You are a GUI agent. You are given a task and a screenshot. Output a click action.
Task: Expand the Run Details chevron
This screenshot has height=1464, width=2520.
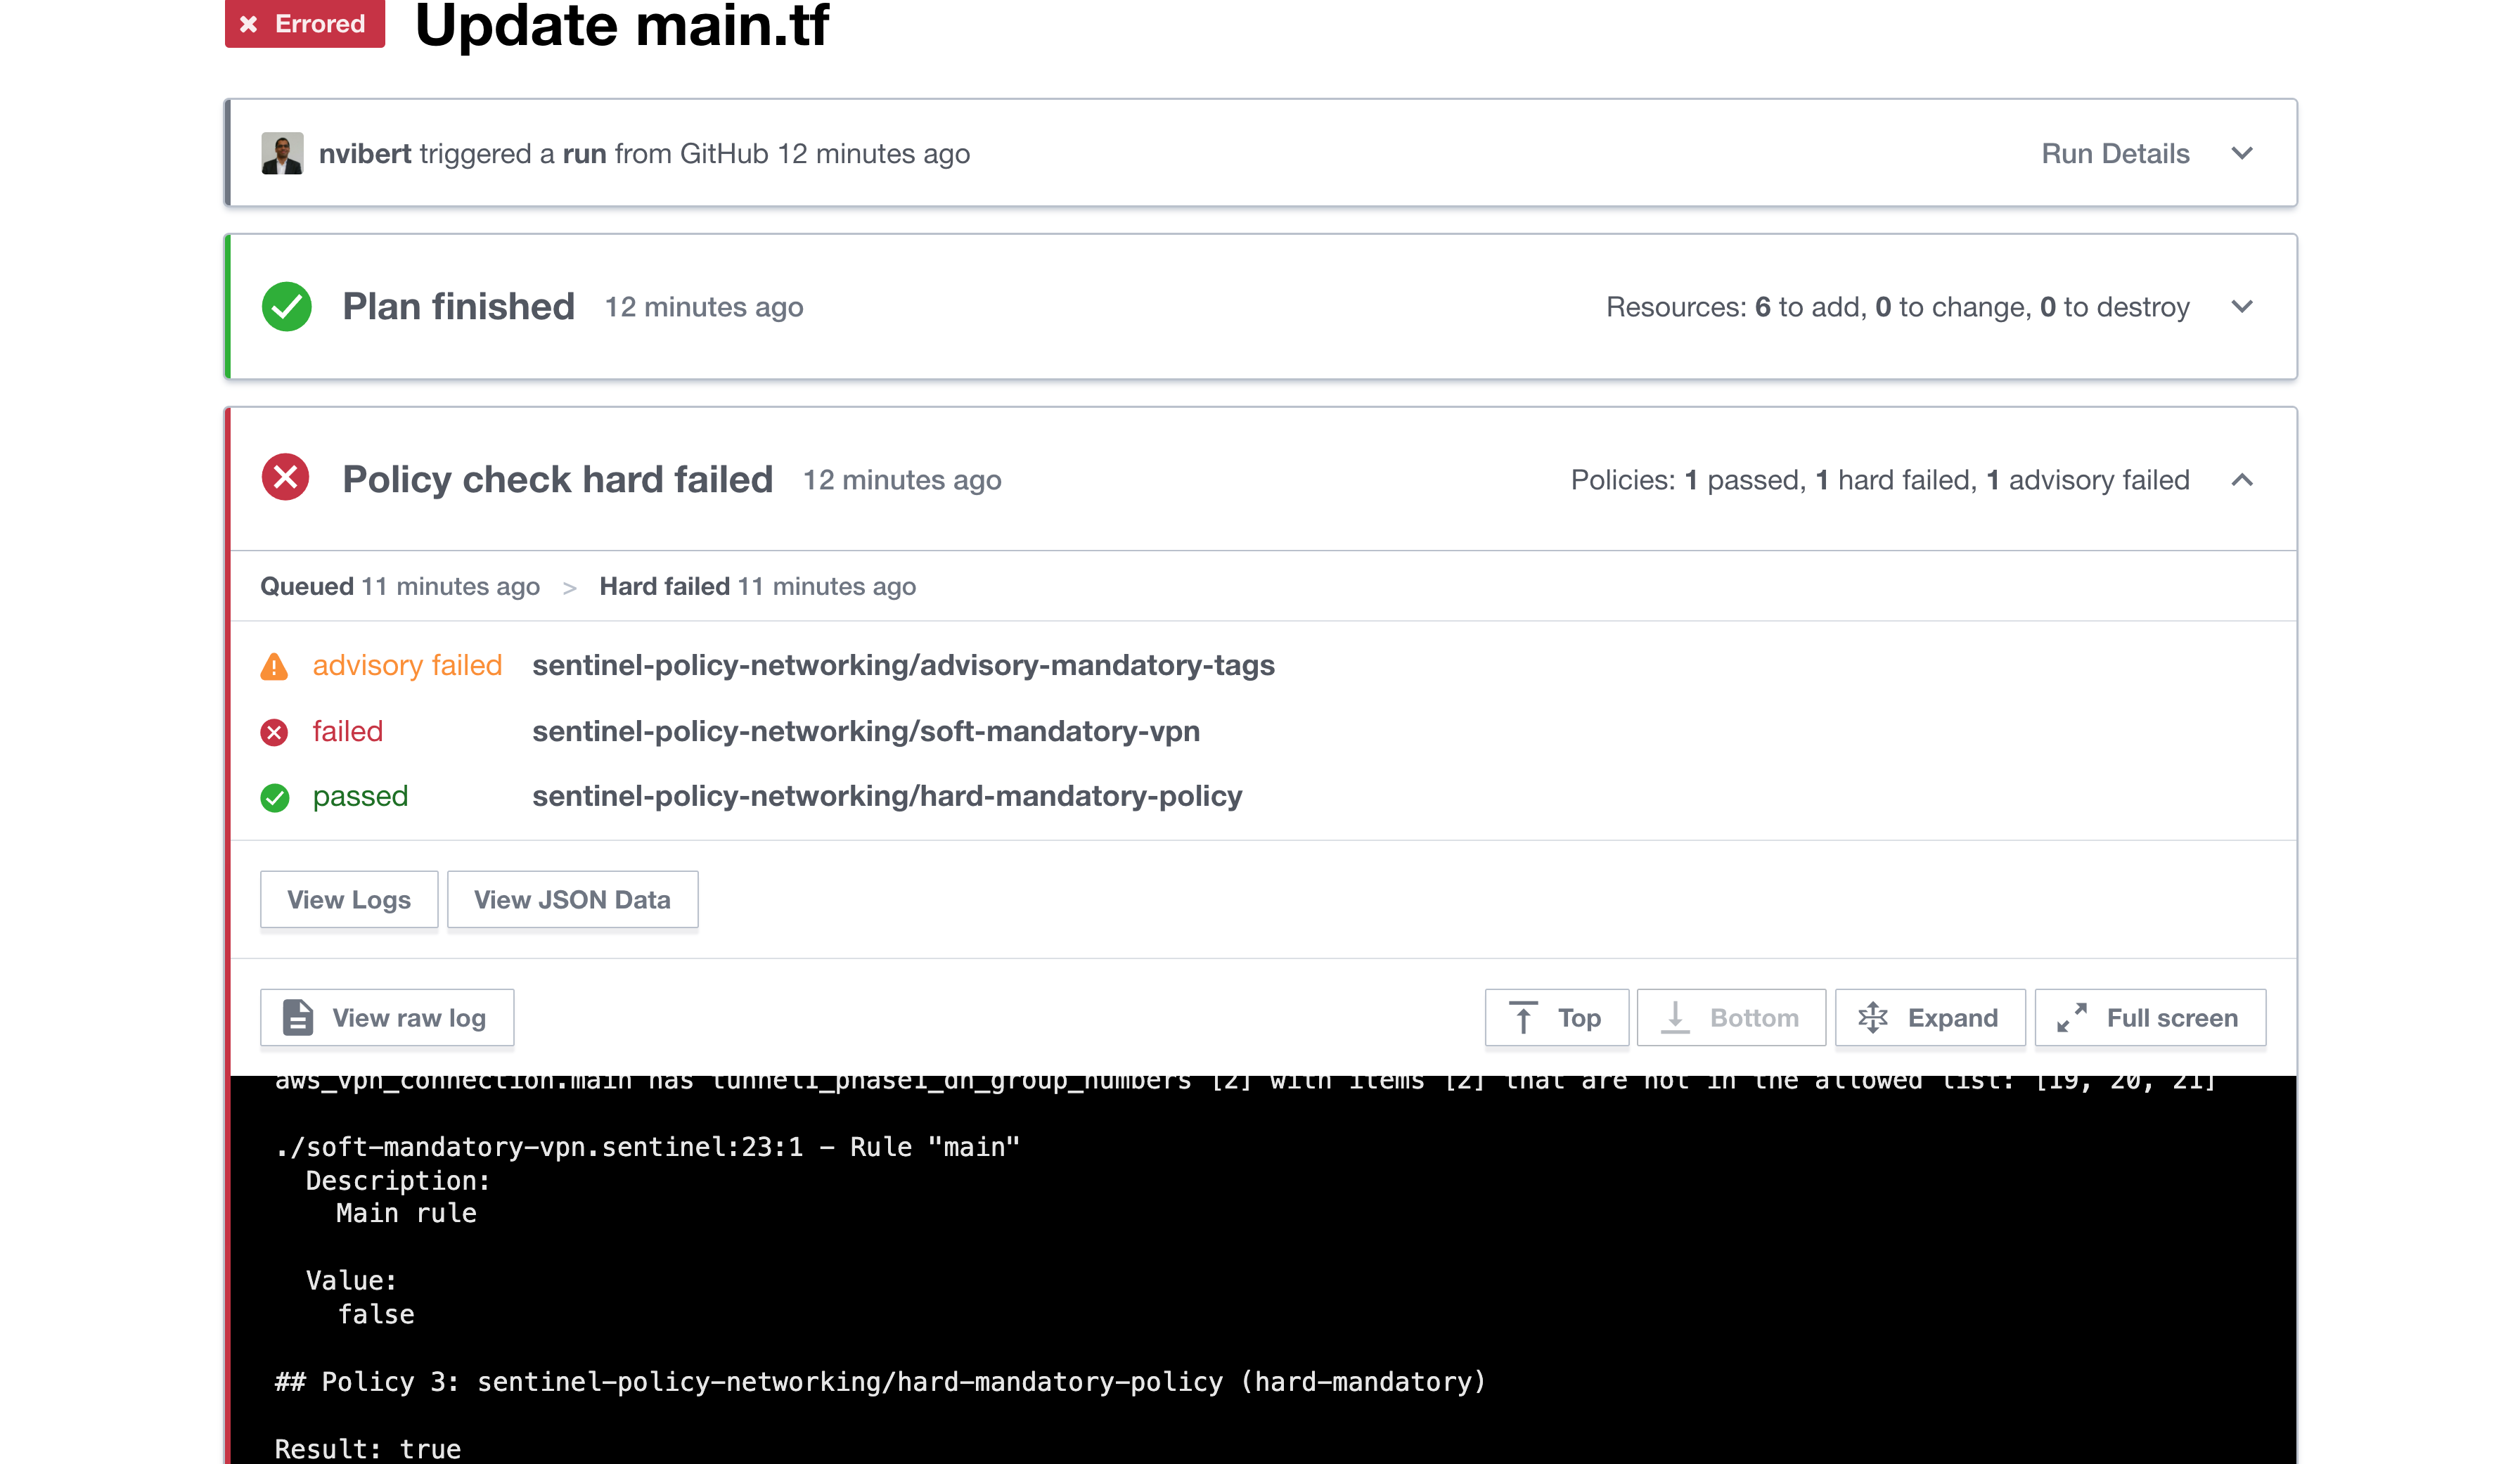point(2242,154)
